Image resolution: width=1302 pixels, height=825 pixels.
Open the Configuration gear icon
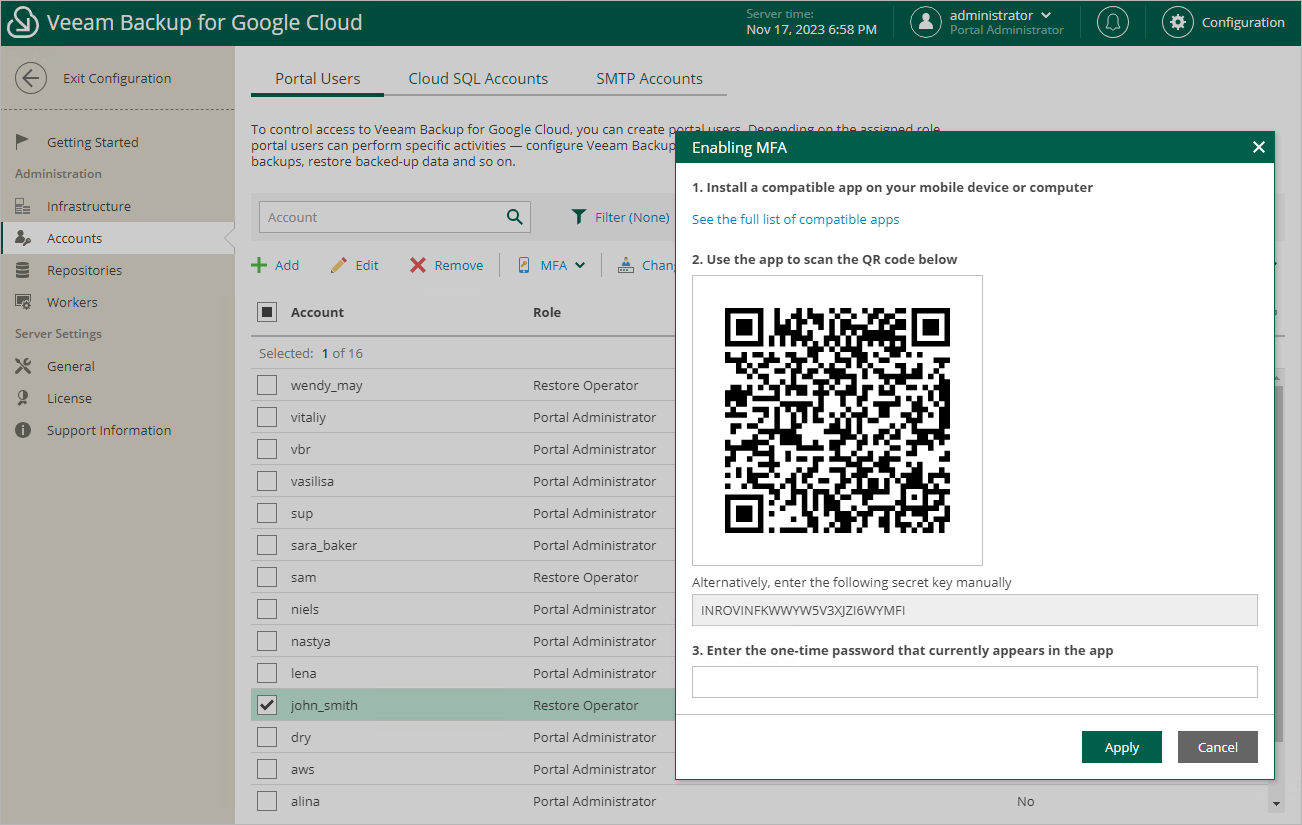pos(1177,23)
